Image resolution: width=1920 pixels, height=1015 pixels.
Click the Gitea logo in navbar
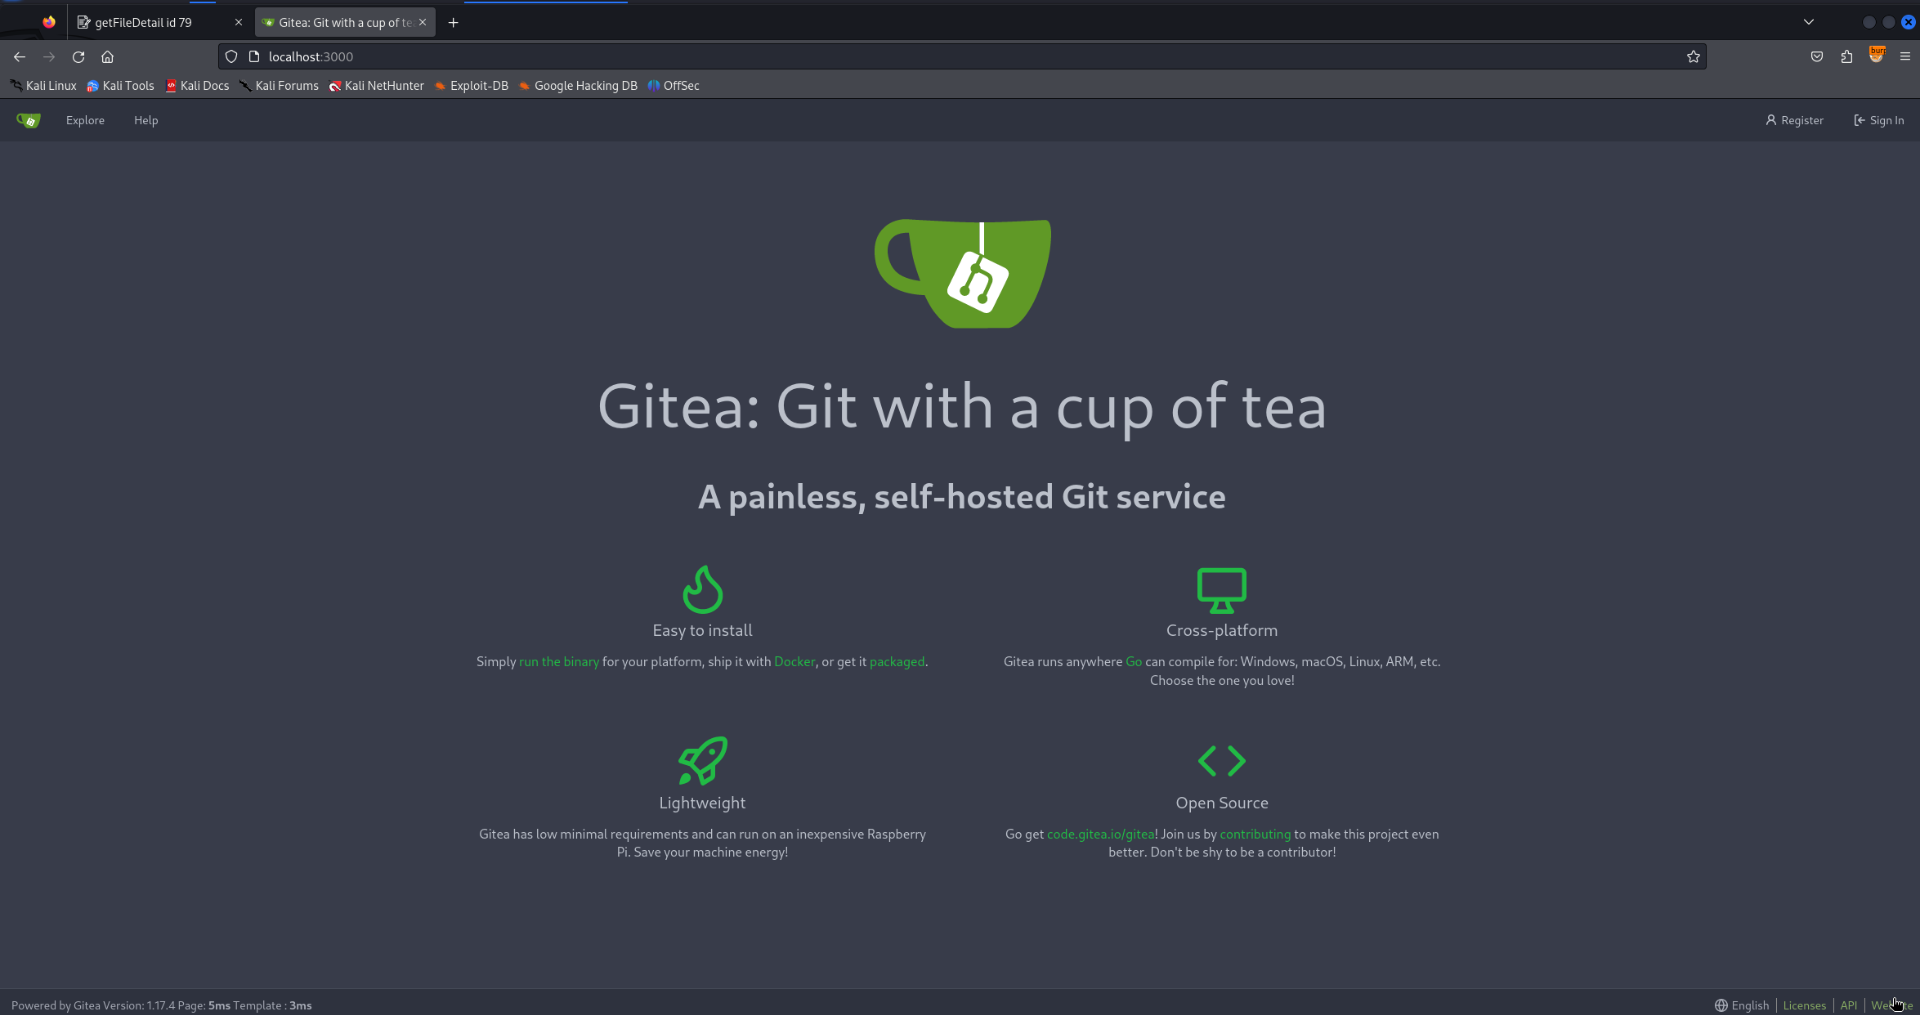point(28,120)
